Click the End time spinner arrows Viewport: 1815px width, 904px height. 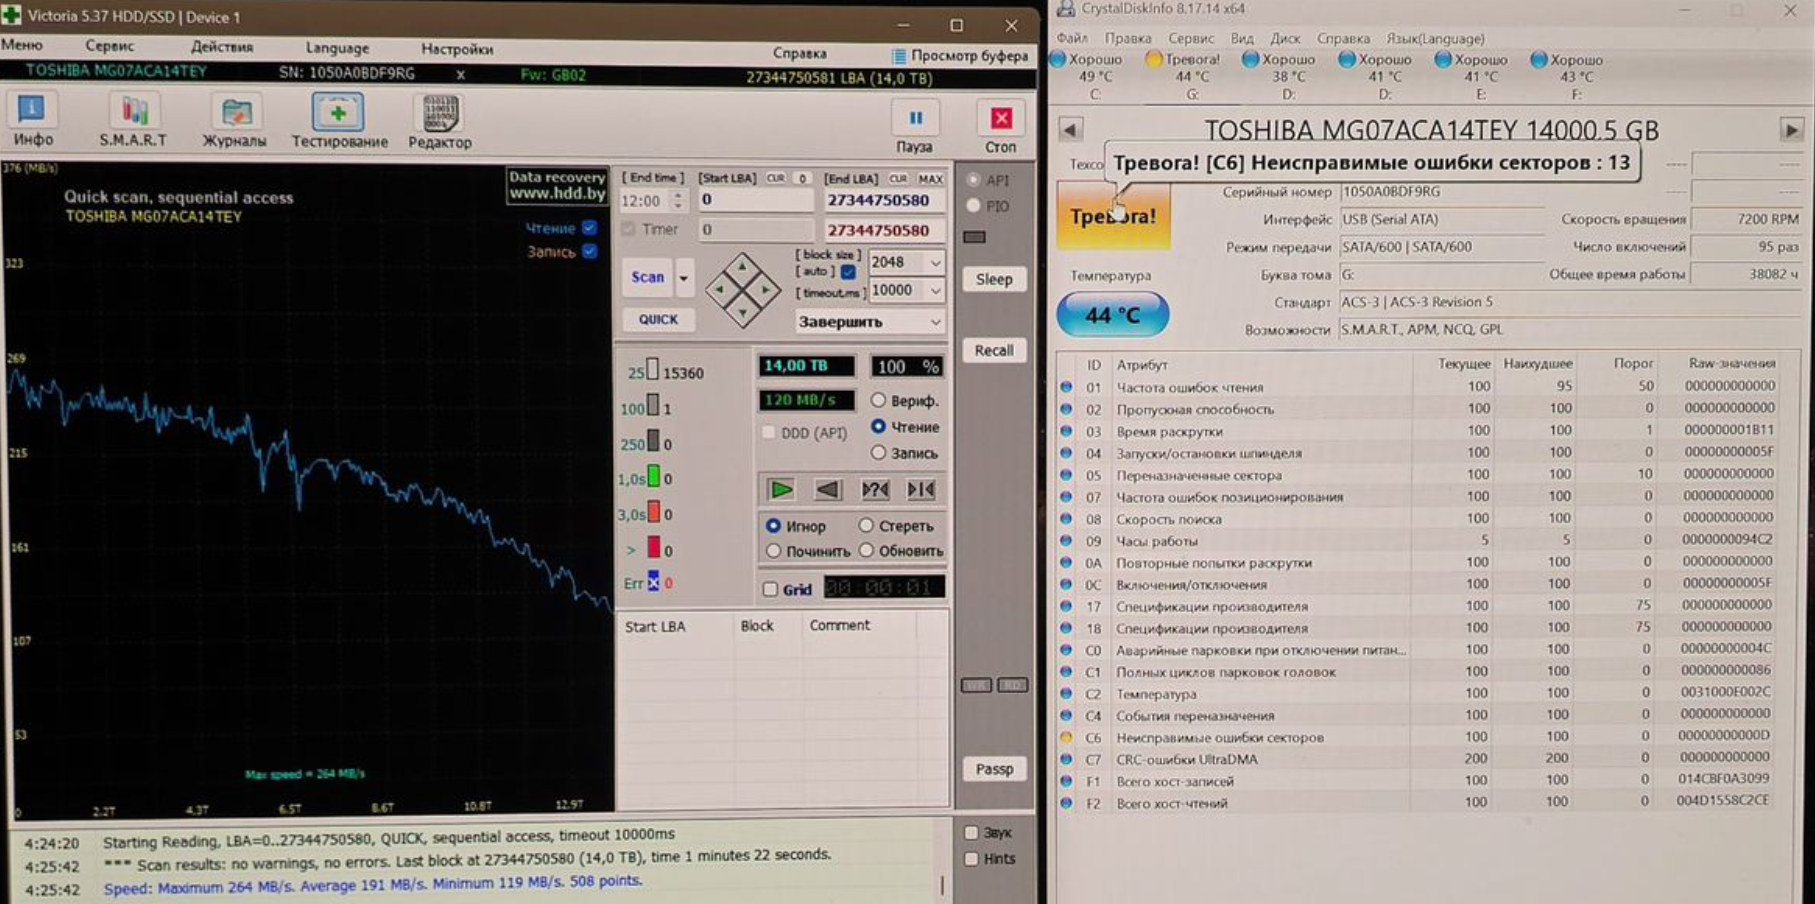pyautogui.click(x=678, y=201)
